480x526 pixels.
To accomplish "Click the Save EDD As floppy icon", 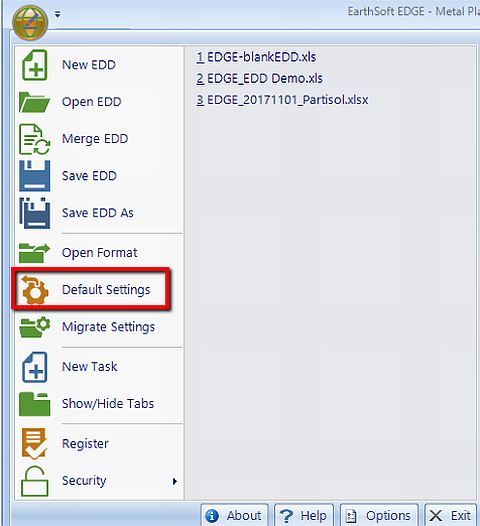I will pos(35,213).
